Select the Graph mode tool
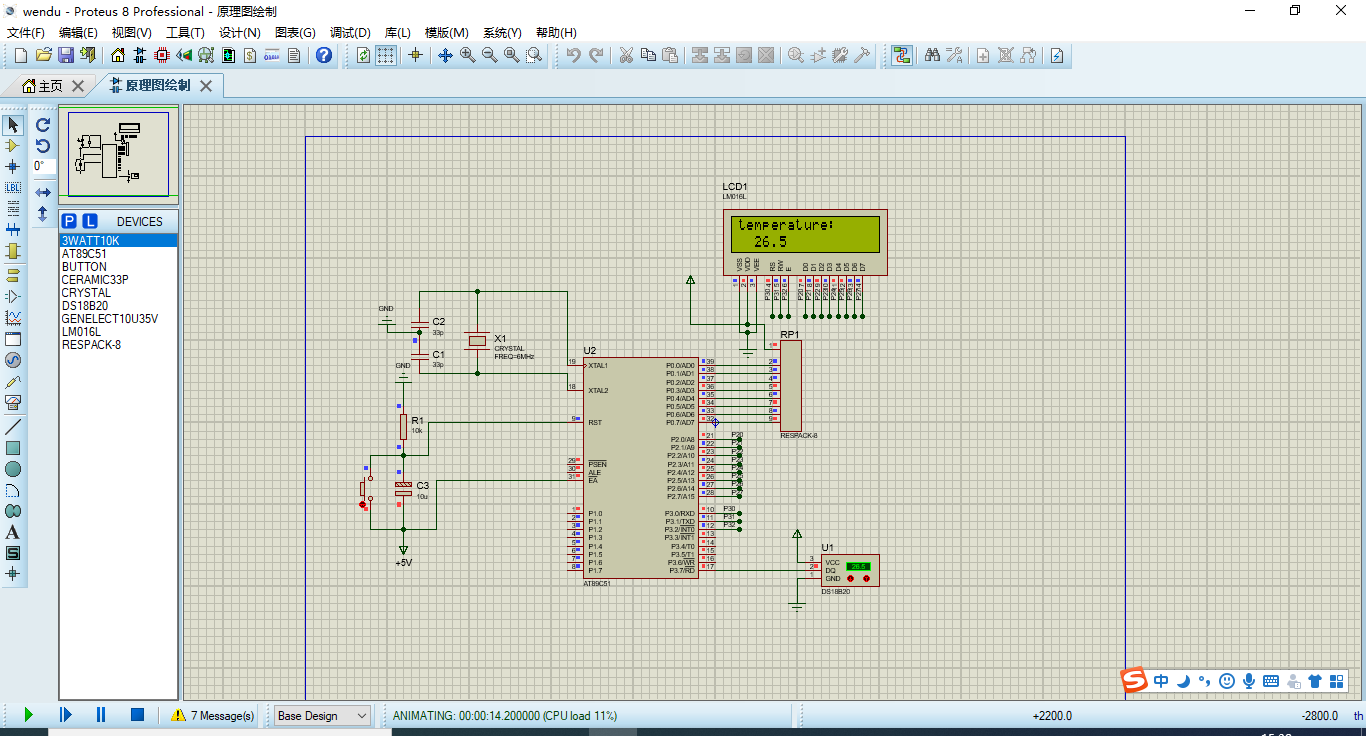The height and width of the screenshot is (736, 1366). [13, 317]
